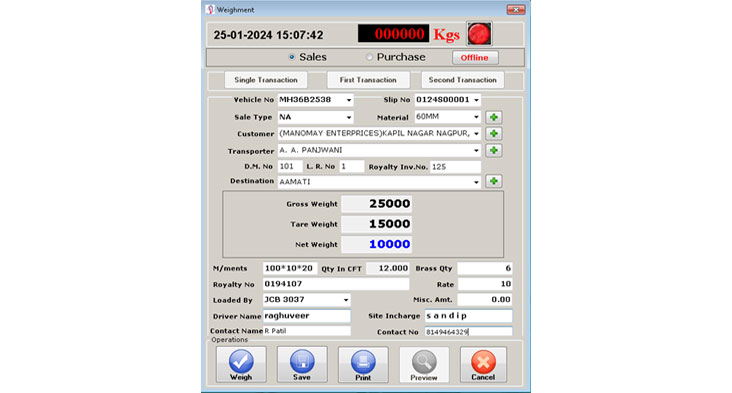Click the Brass Qty field
Image resolution: width=732 pixels, height=393 pixels.
coord(485,268)
